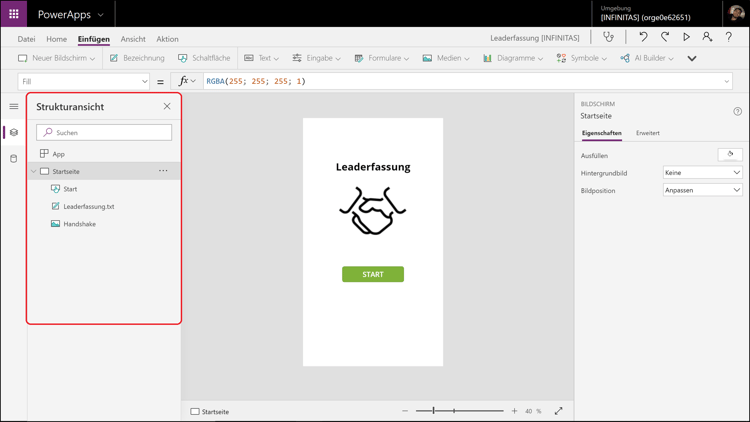Preview the app with play icon
The image size is (750, 422).
pyautogui.click(x=686, y=37)
